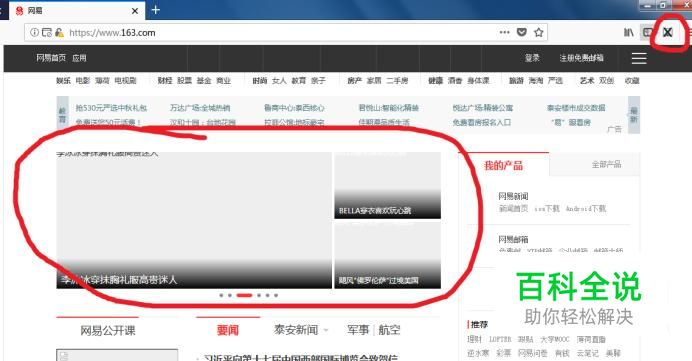The image size is (692, 361).
Task: Click the X extension icon in toolbar
Action: coord(668,32)
